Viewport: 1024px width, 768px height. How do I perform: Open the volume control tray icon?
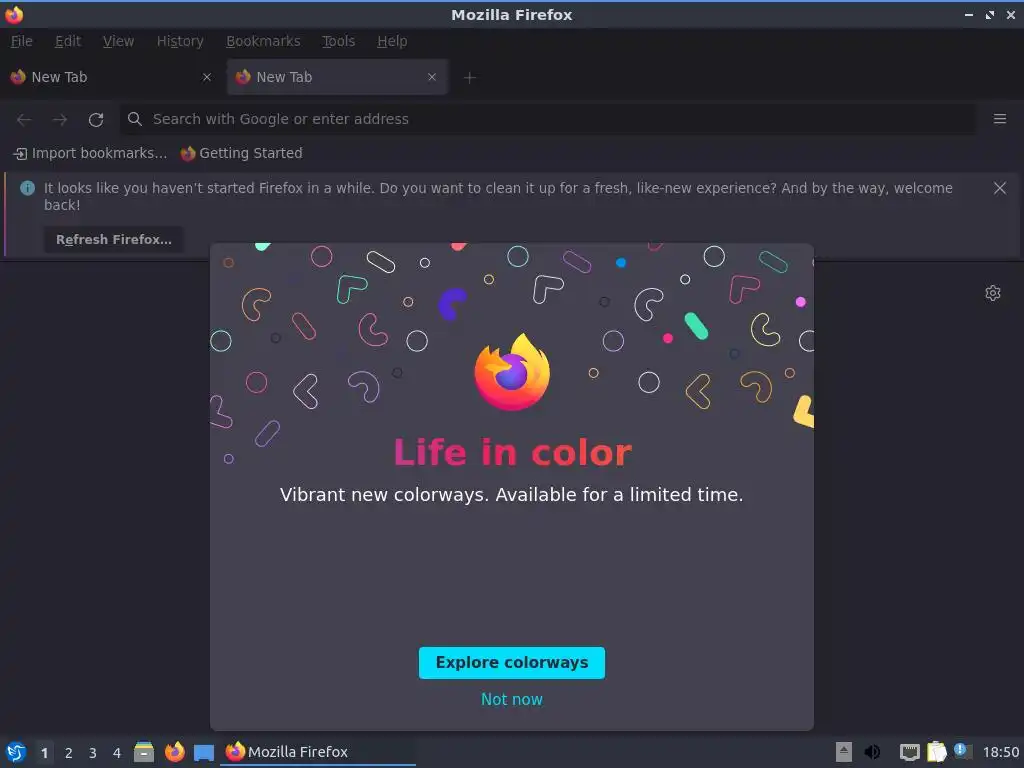coord(872,752)
